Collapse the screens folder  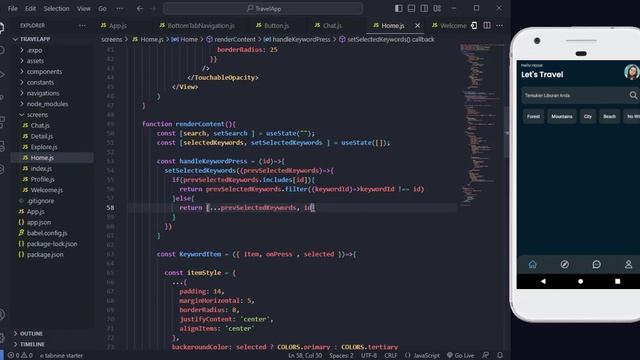(x=52, y=115)
